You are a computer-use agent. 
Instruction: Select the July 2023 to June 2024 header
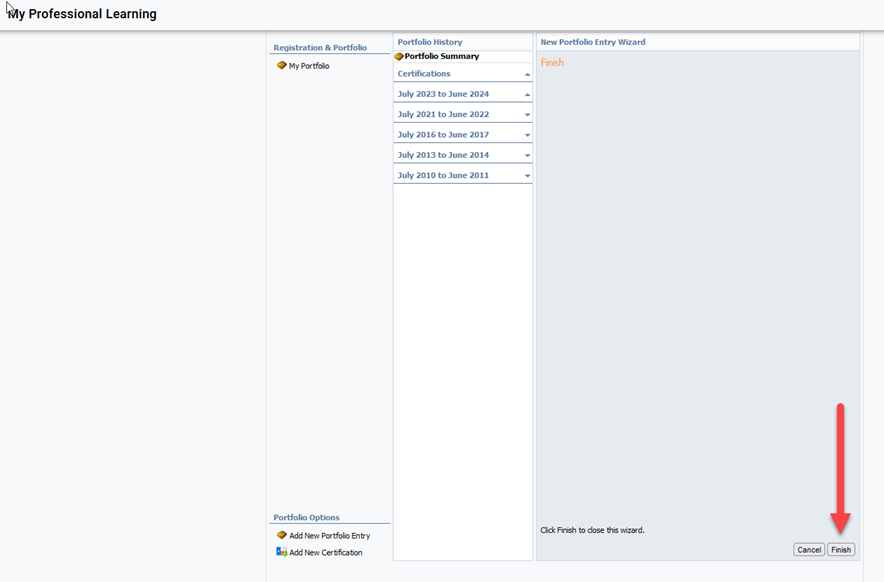pos(443,94)
